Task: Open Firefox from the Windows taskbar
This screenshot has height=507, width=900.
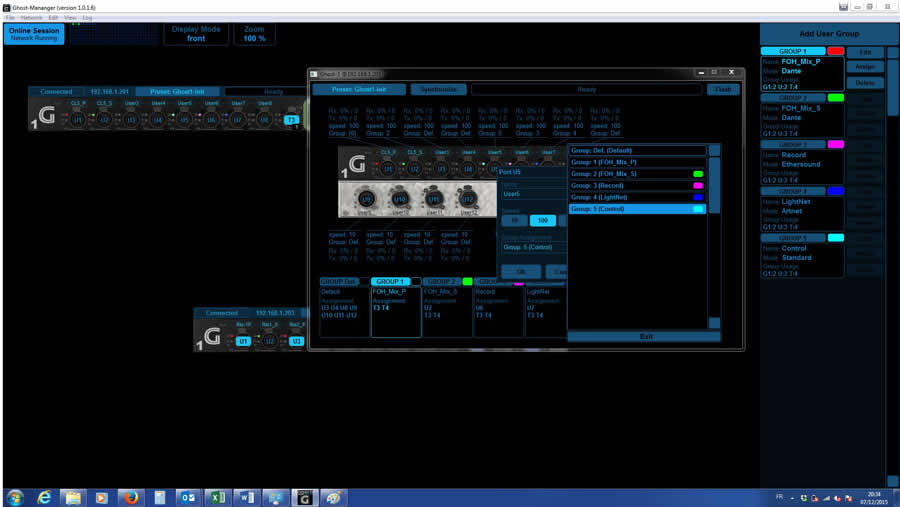Action: (130, 497)
